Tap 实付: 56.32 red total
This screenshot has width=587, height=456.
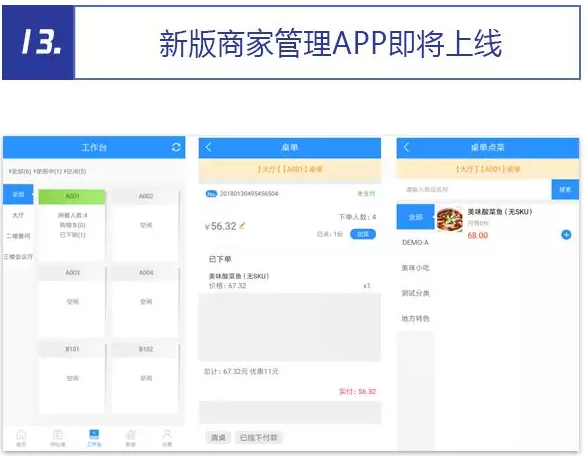357,392
